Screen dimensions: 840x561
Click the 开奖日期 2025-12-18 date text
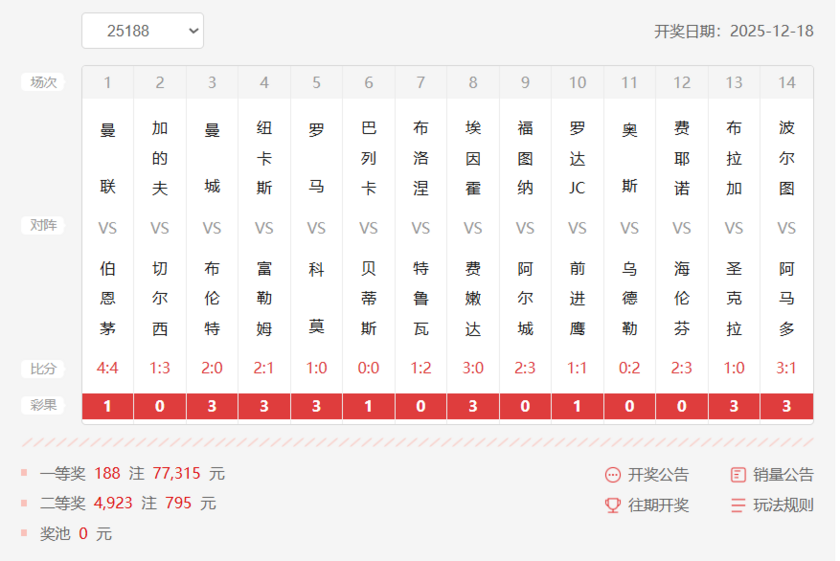(733, 31)
